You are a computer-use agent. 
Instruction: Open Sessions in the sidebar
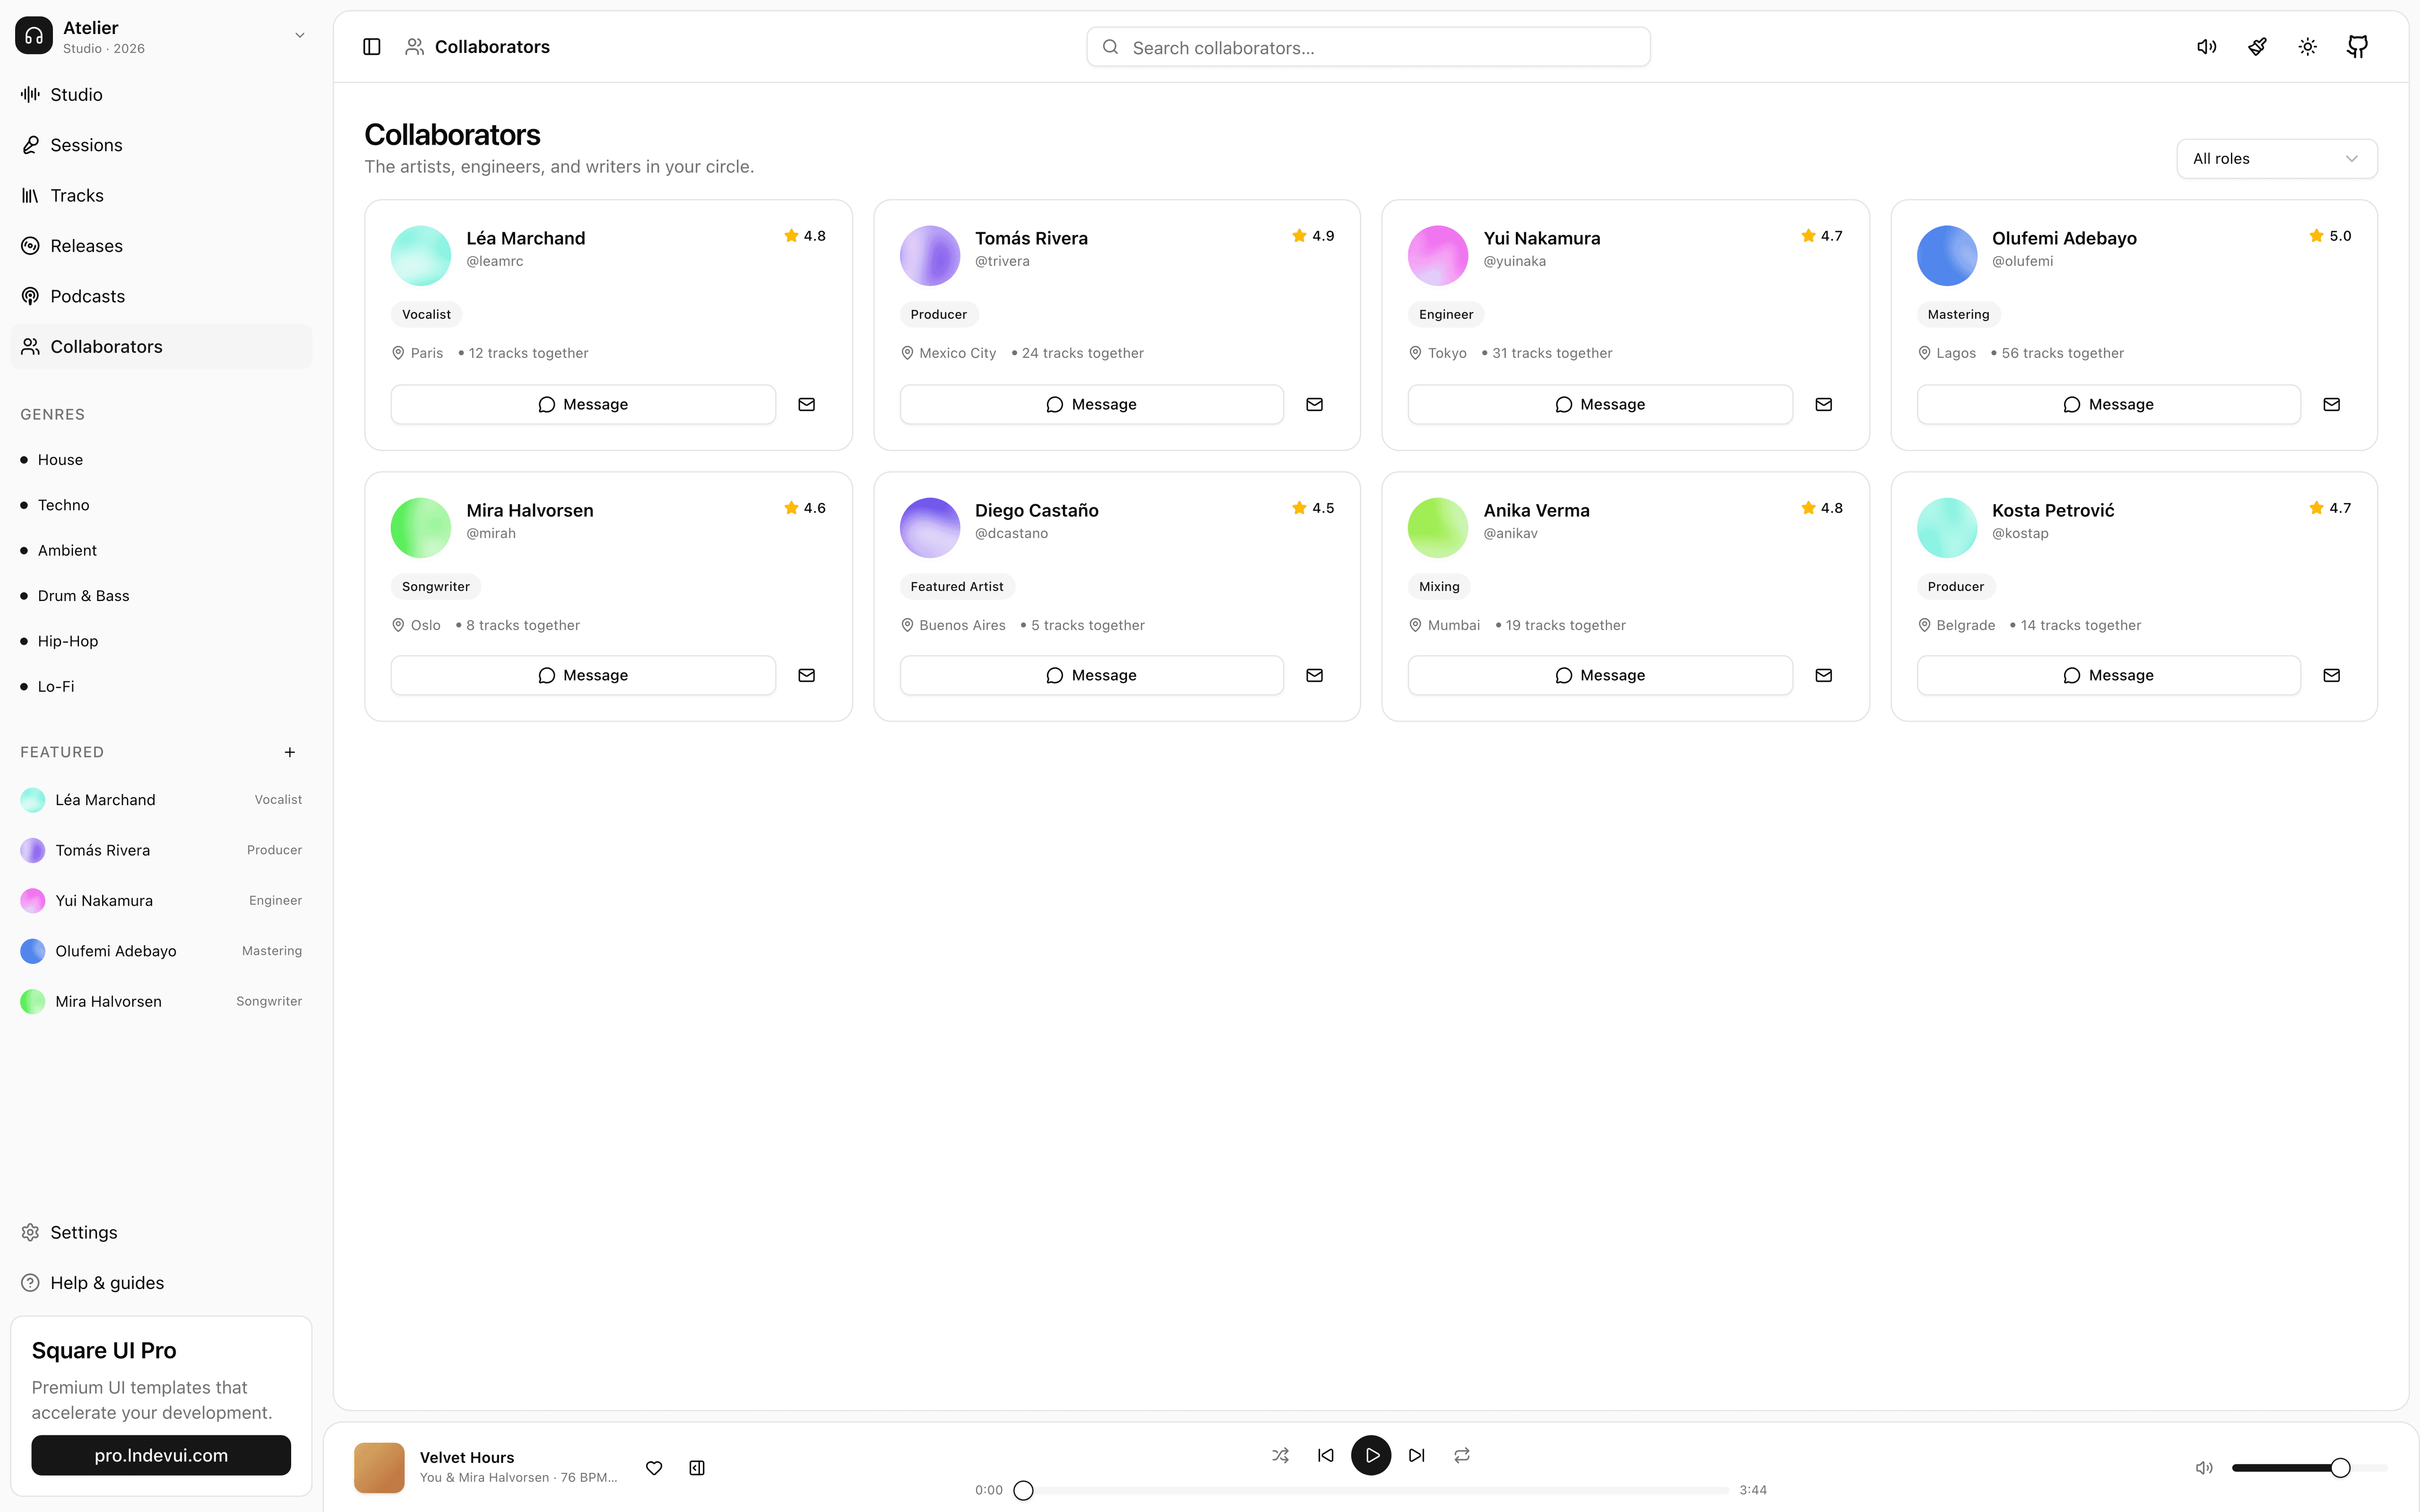tap(161, 145)
